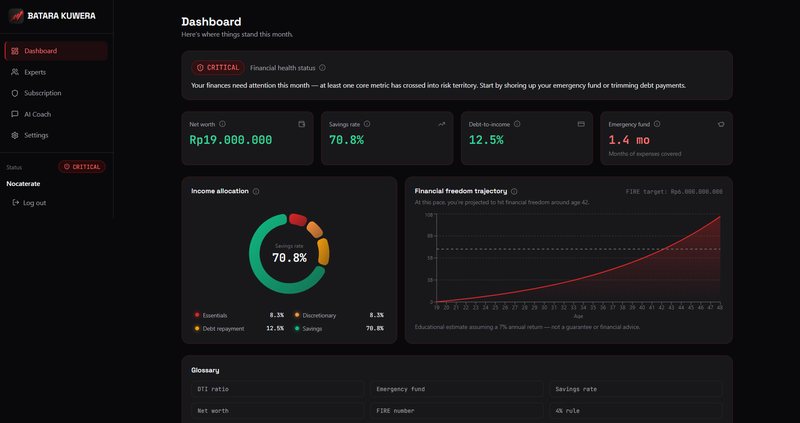
Task: Open the Net worth glossary entry
Action: click(x=278, y=411)
